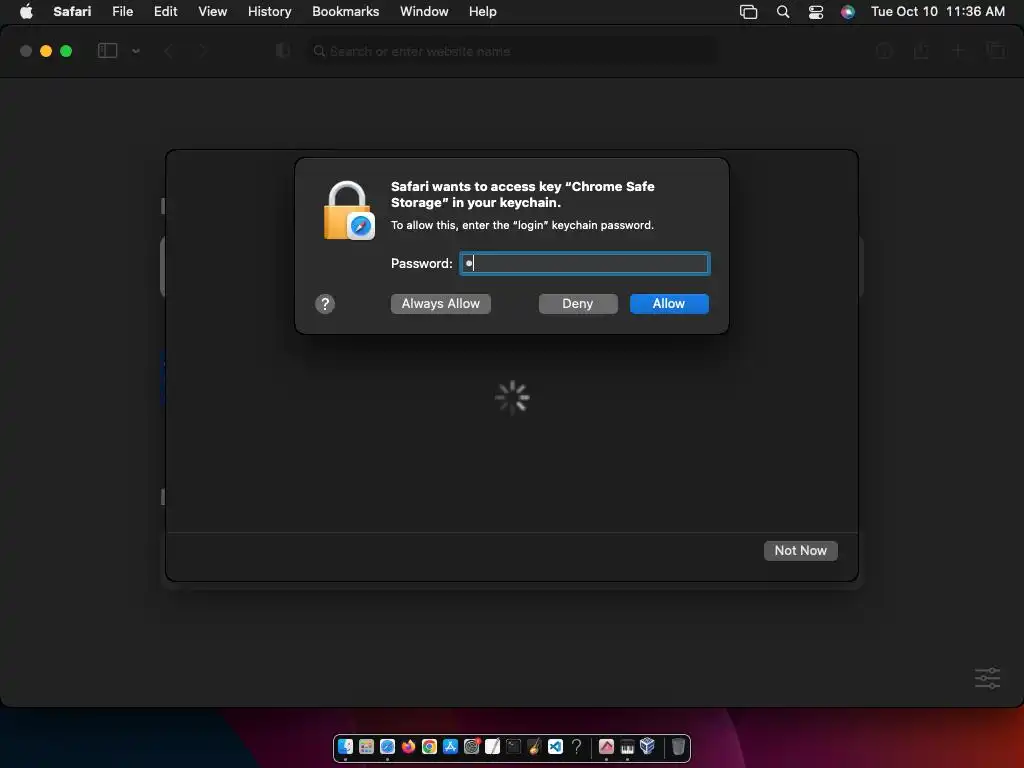The width and height of the screenshot is (1024, 768).
Task: Open the Safari application menu
Action: coord(72,11)
